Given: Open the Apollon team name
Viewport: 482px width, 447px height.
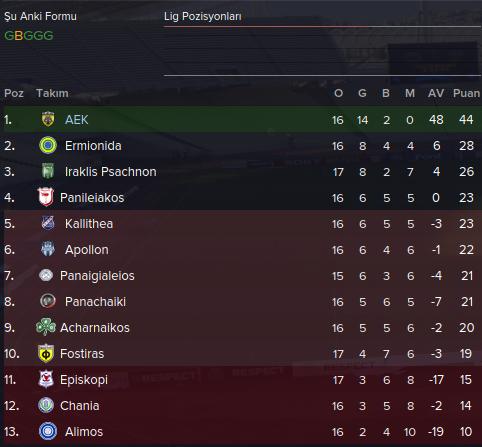Looking at the screenshot, I should pos(87,250).
